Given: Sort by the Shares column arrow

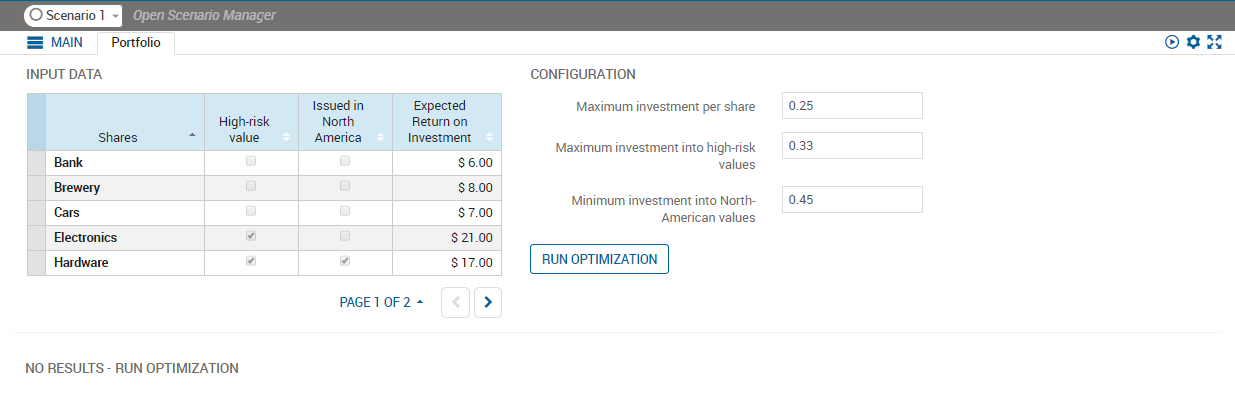Looking at the screenshot, I should [x=192, y=137].
